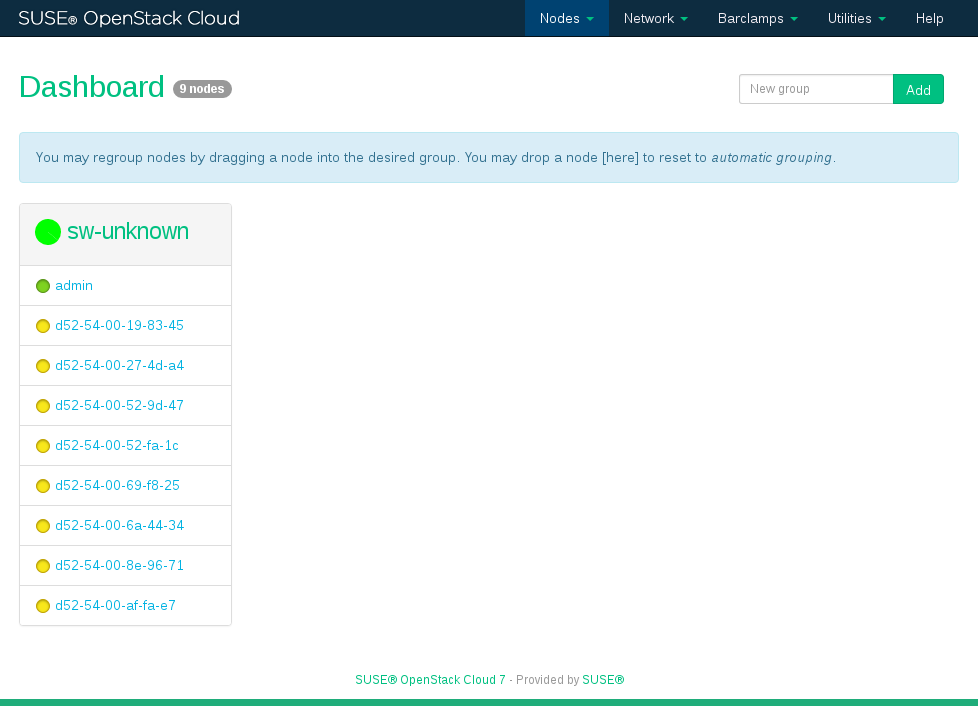Click the green sw-unknown group status circle
The height and width of the screenshot is (706, 978).
click(x=48, y=232)
